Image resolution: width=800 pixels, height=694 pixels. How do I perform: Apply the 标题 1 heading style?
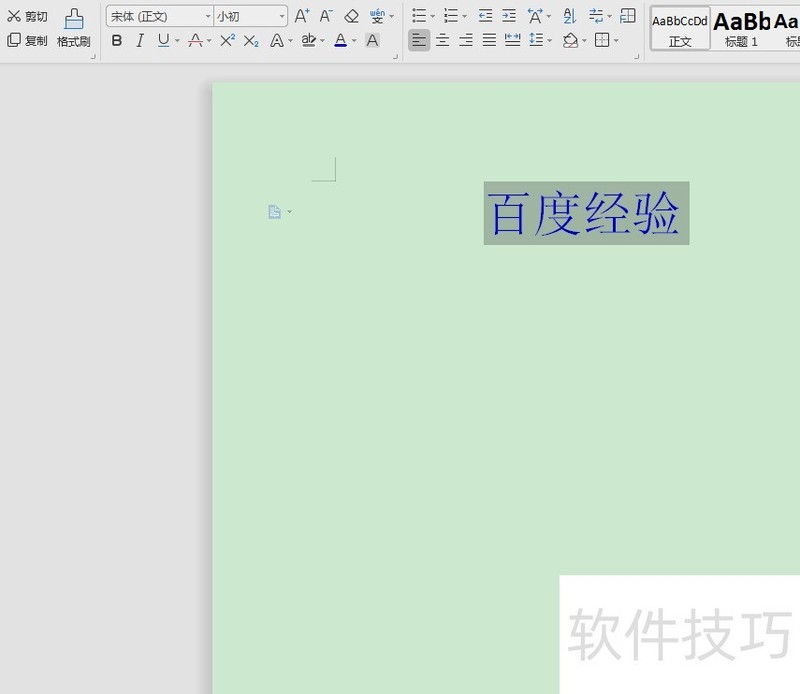tap(741, 29)
